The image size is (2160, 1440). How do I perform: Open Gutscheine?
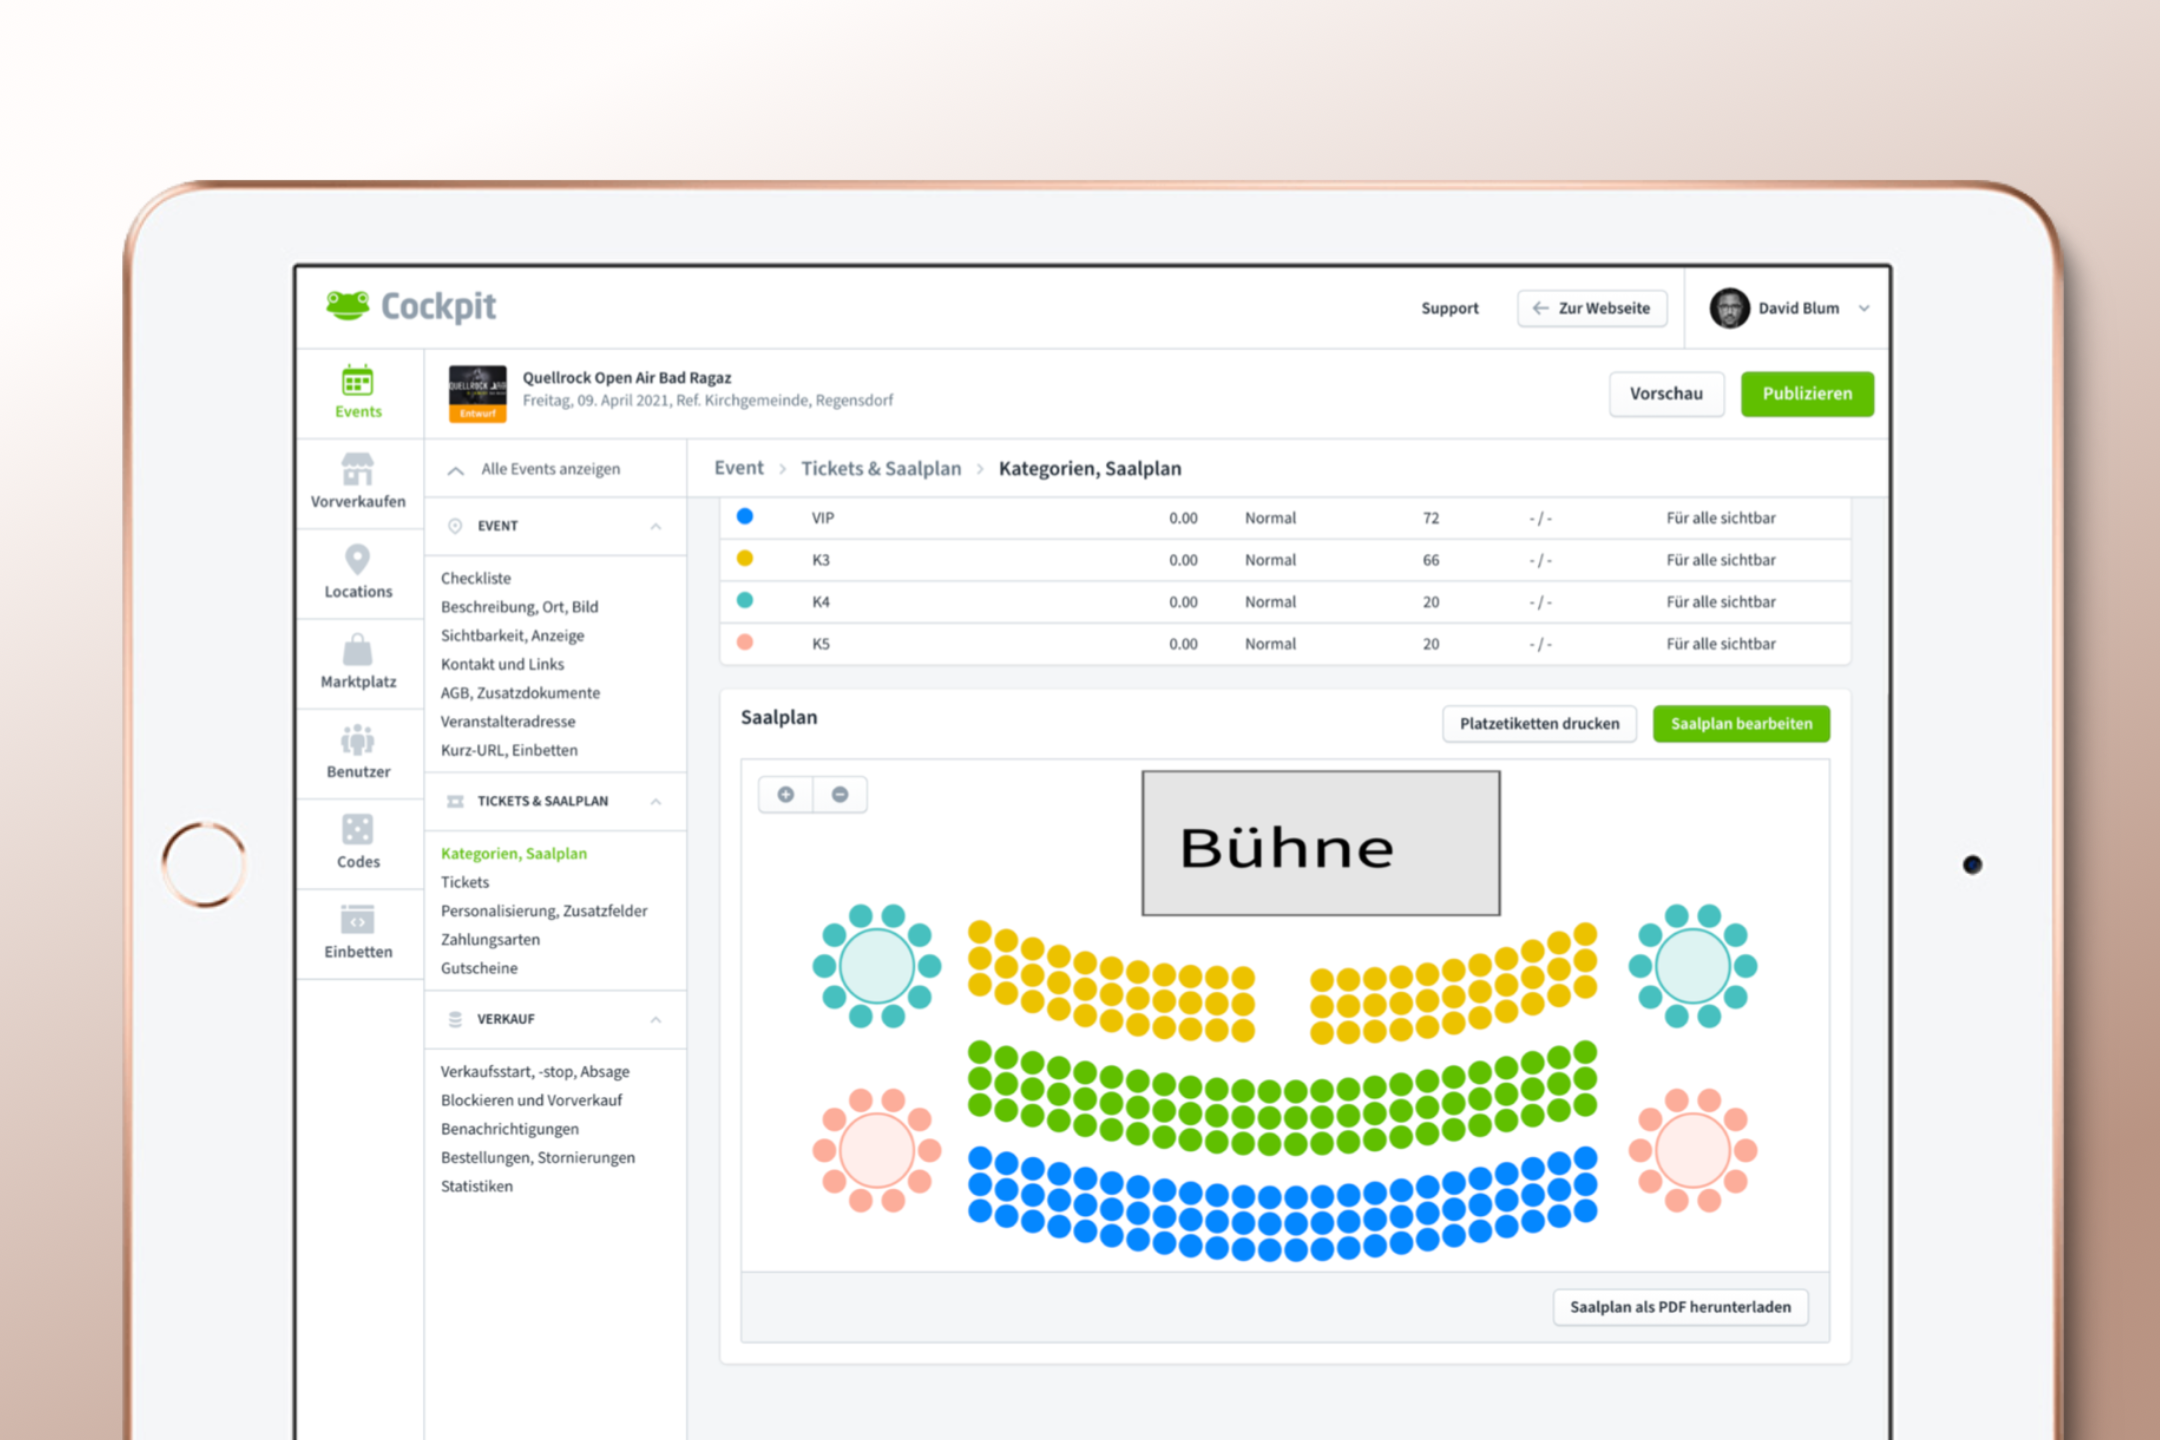click(x=479, y=968)
